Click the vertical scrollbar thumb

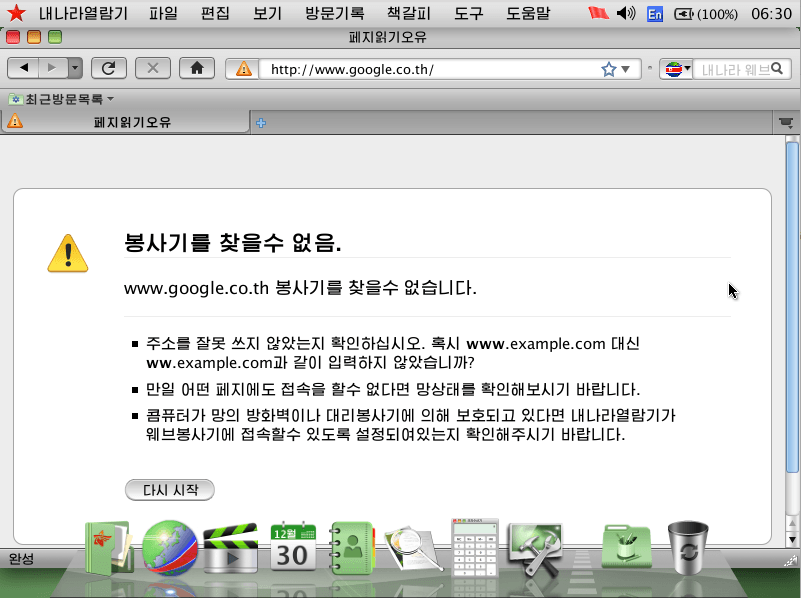(x=792, y=308)
